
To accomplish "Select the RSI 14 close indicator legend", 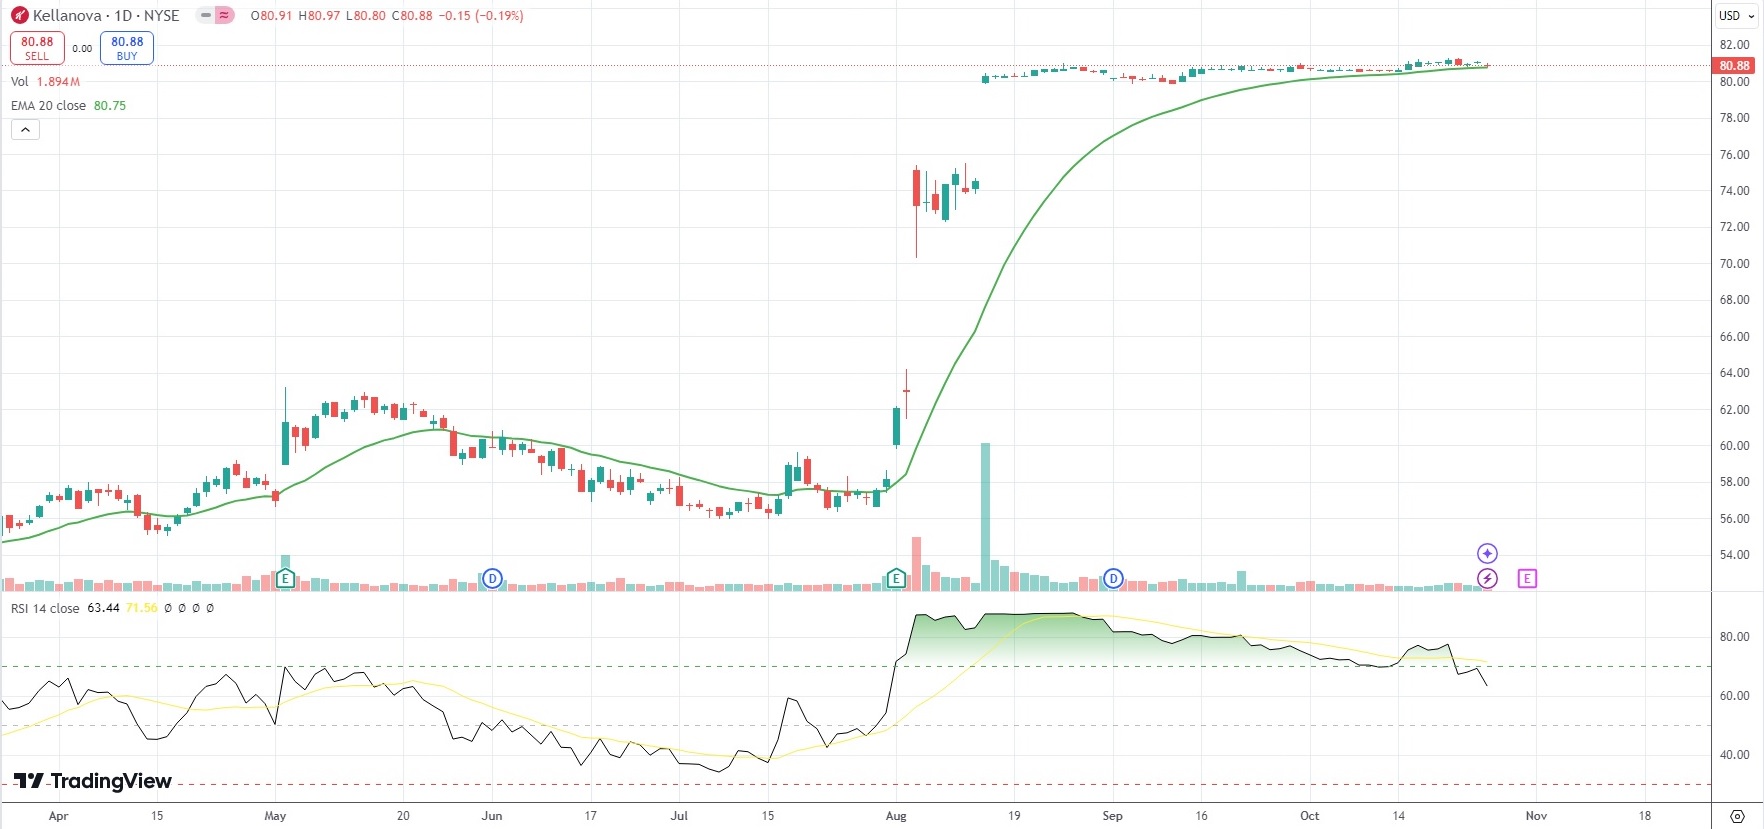I will pos(45,608).
